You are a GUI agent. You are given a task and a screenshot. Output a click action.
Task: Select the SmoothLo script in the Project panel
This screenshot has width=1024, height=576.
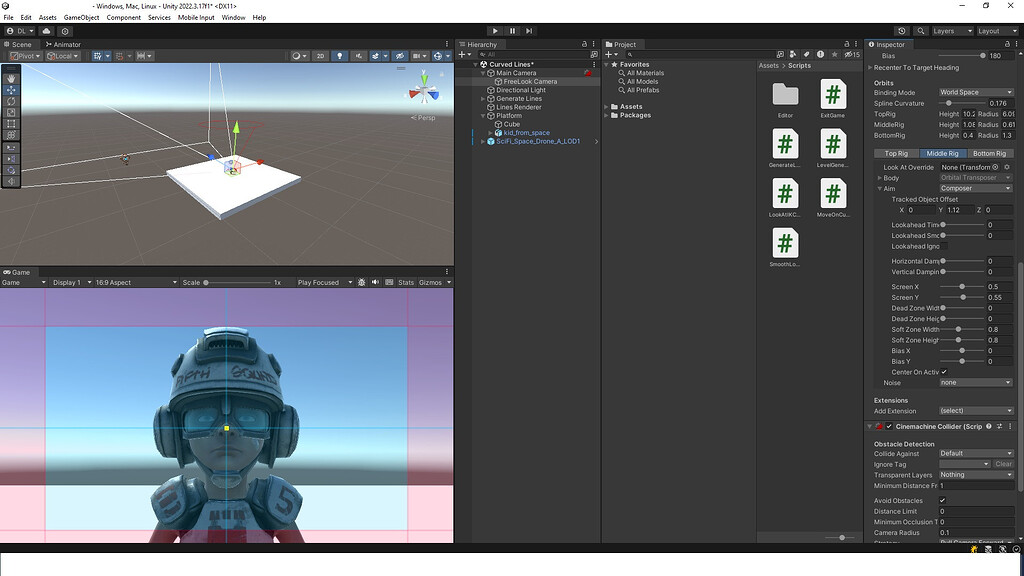(785, 243)
